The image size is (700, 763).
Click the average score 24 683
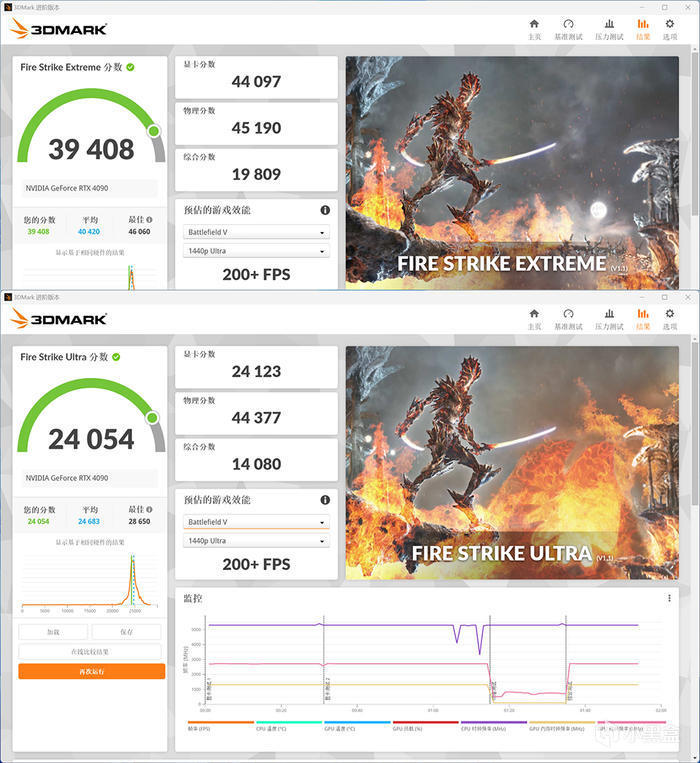tap(89, 521)
